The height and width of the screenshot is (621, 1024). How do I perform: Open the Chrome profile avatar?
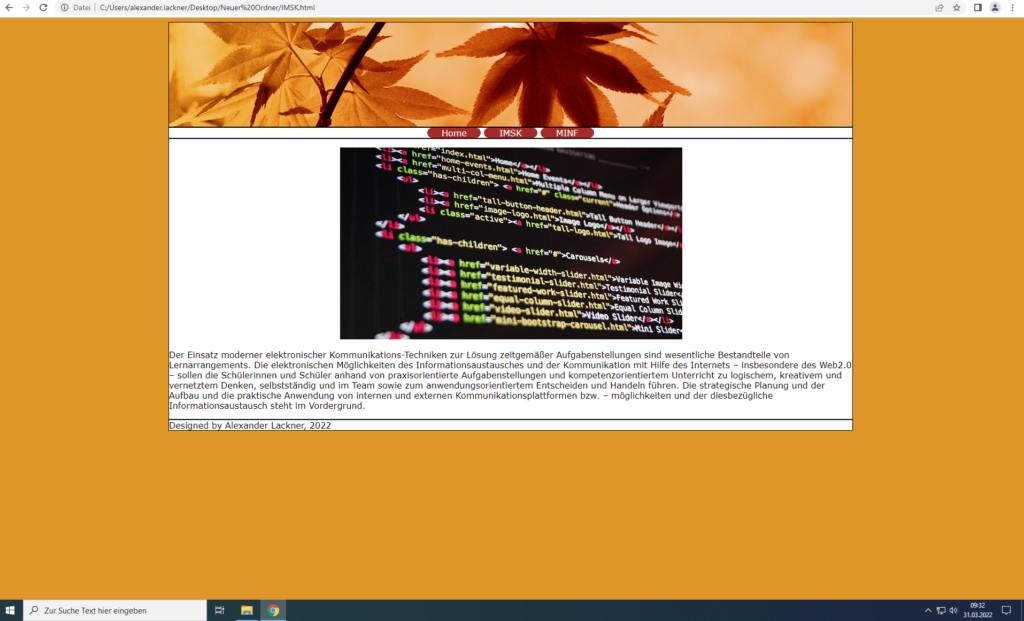(x=995, y=7)
